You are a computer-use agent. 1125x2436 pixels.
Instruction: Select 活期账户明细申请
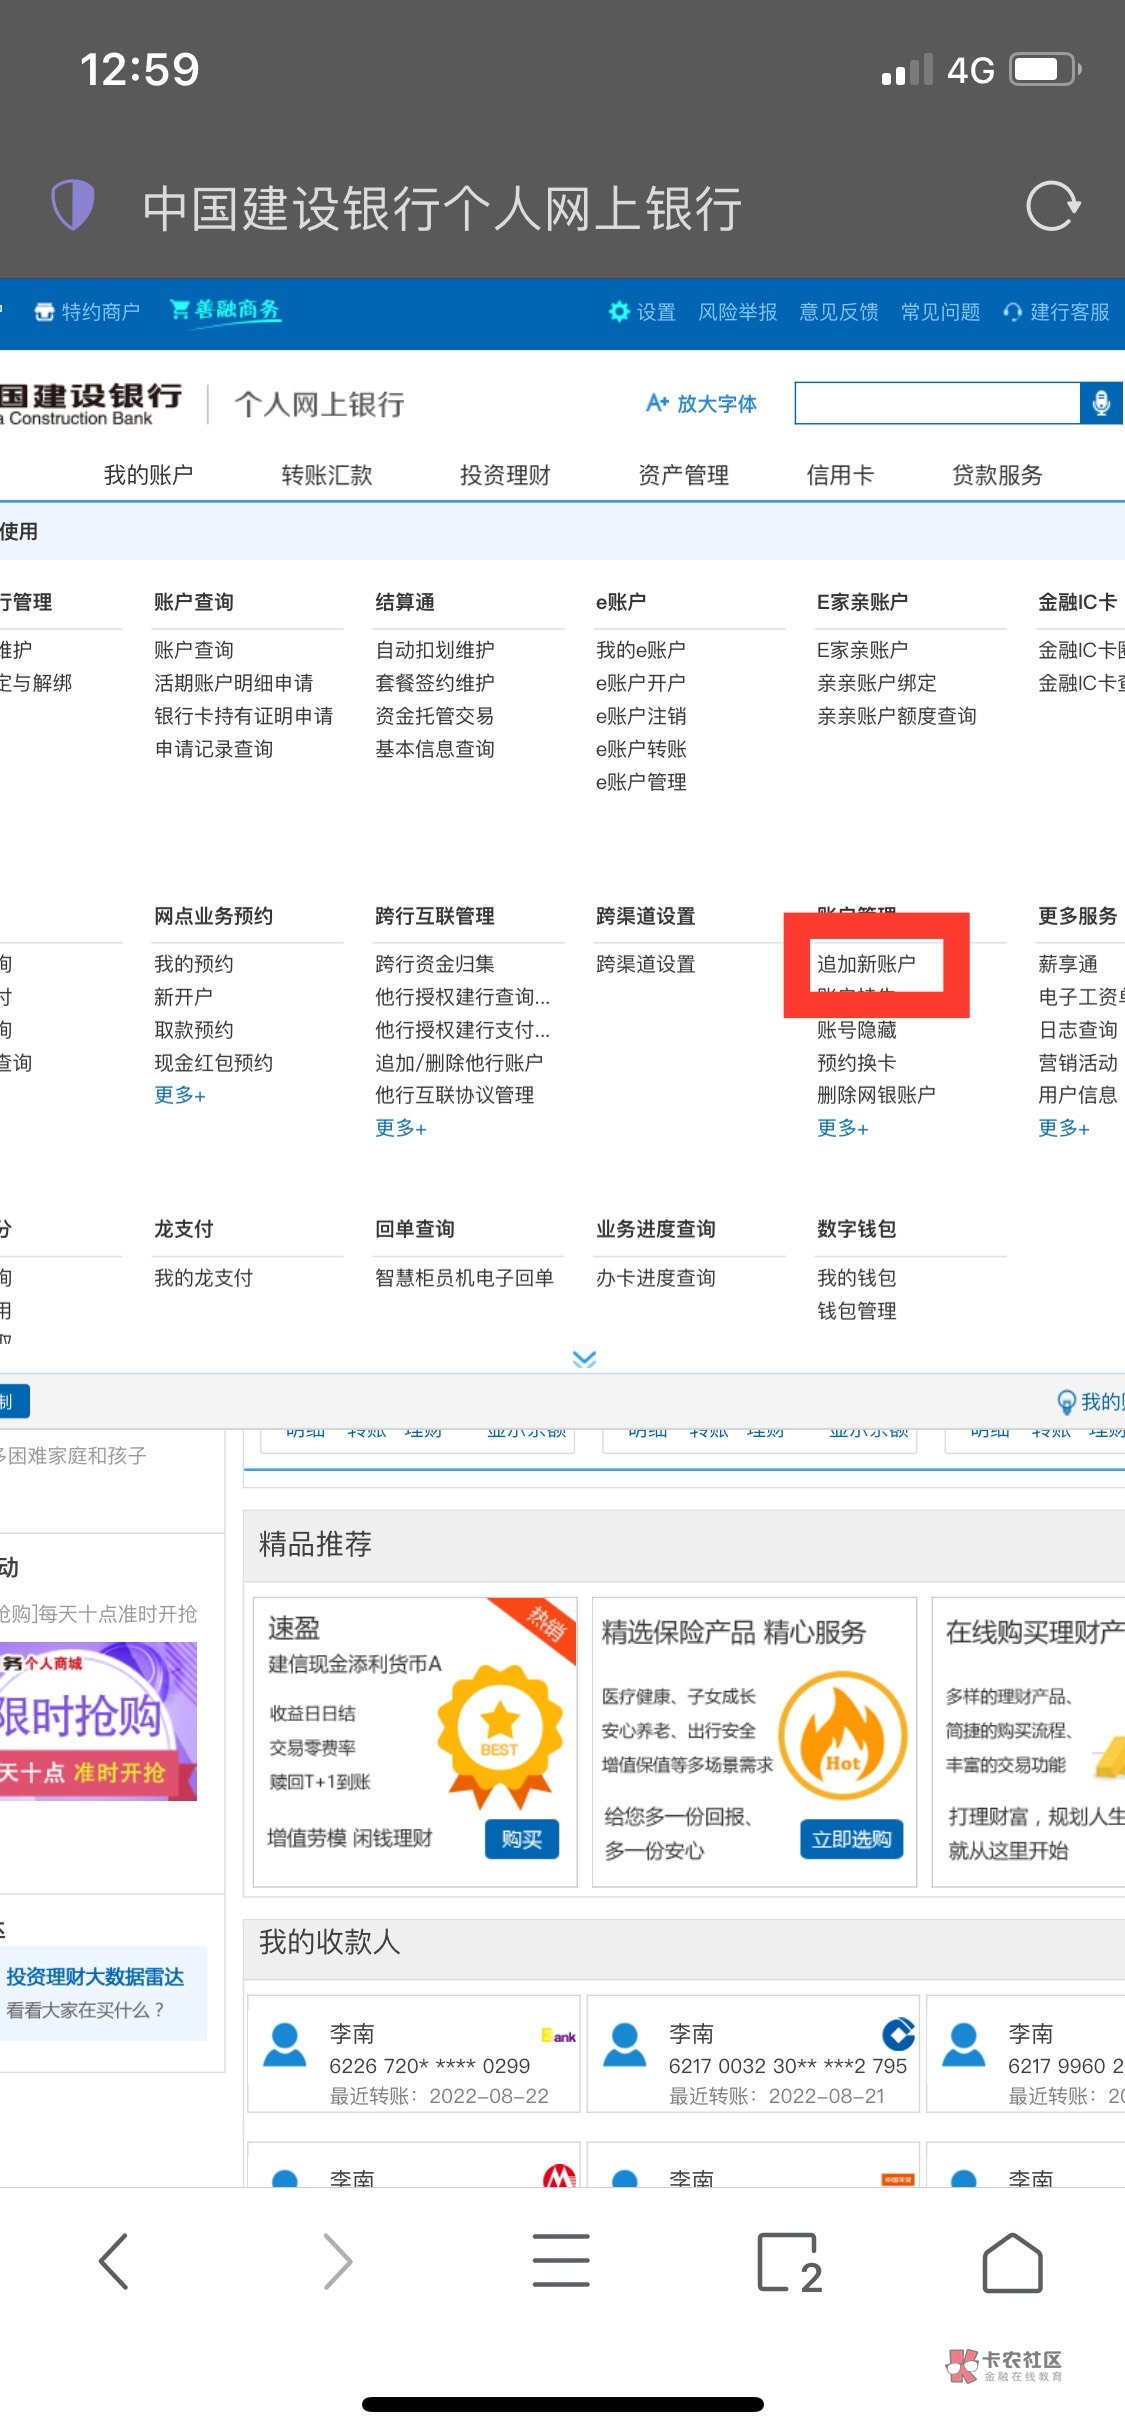(x=234, y=683)
